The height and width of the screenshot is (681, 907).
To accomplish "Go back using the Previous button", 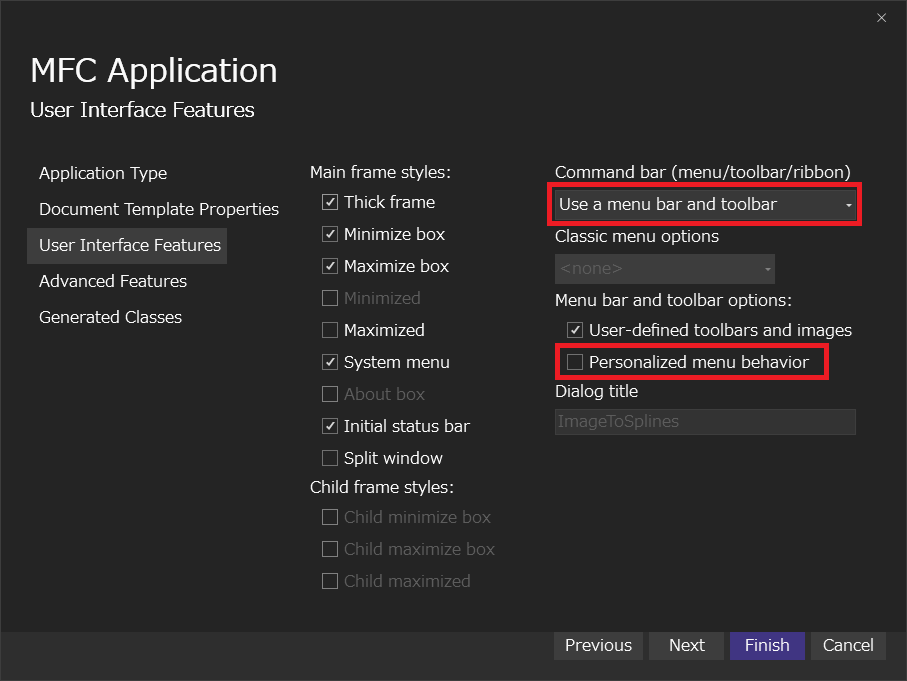I will pos(597,645).
